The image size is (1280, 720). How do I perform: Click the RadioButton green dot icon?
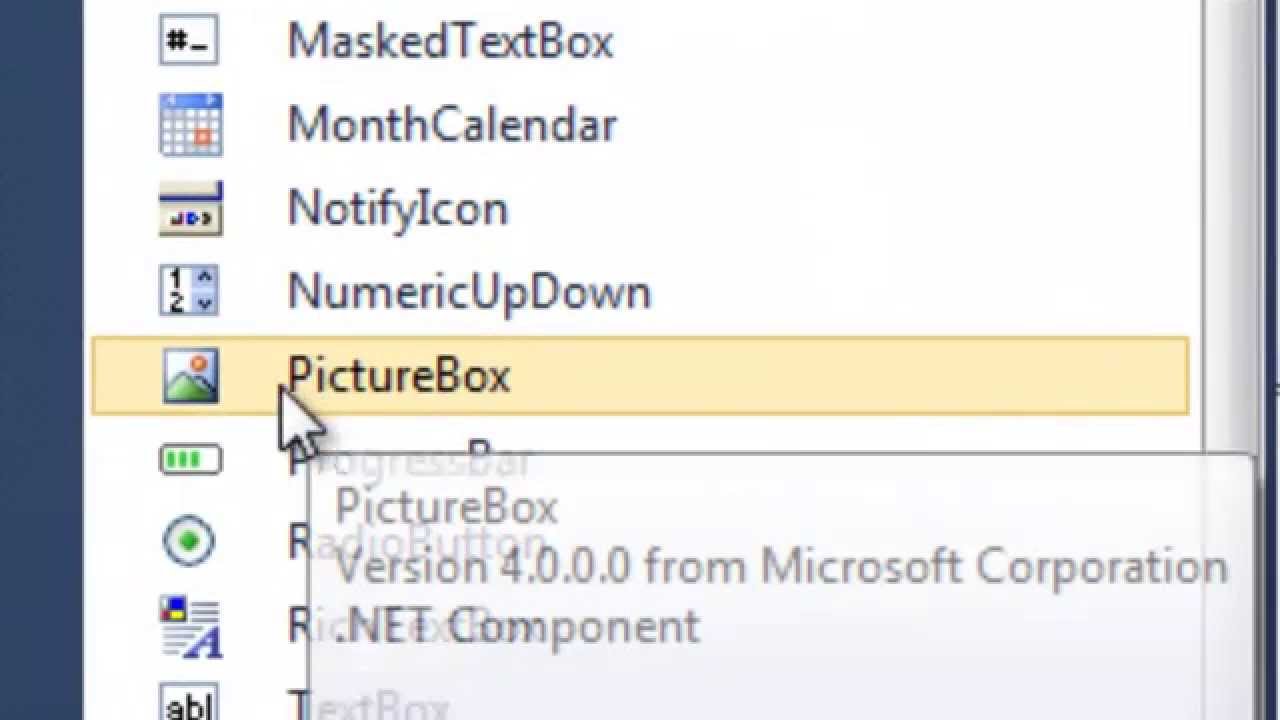pos(189,542)
